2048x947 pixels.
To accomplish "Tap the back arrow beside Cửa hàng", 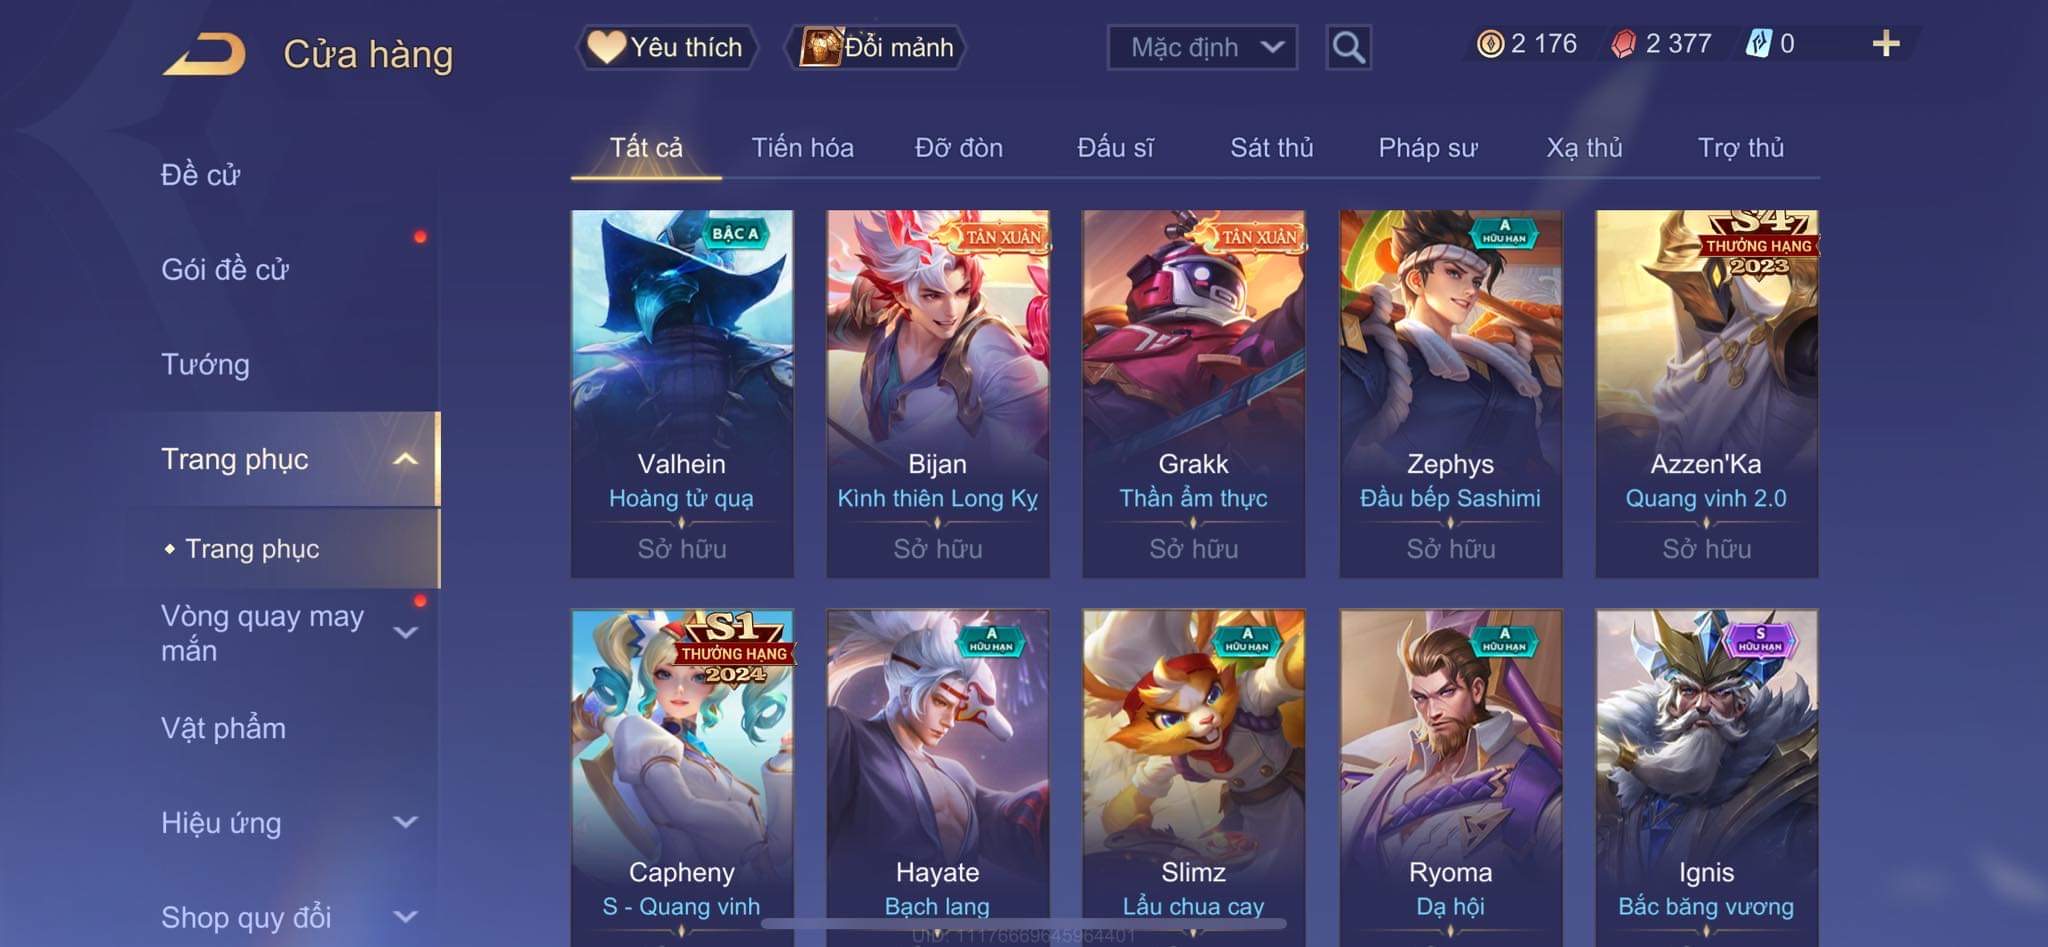I will point(205,54).
